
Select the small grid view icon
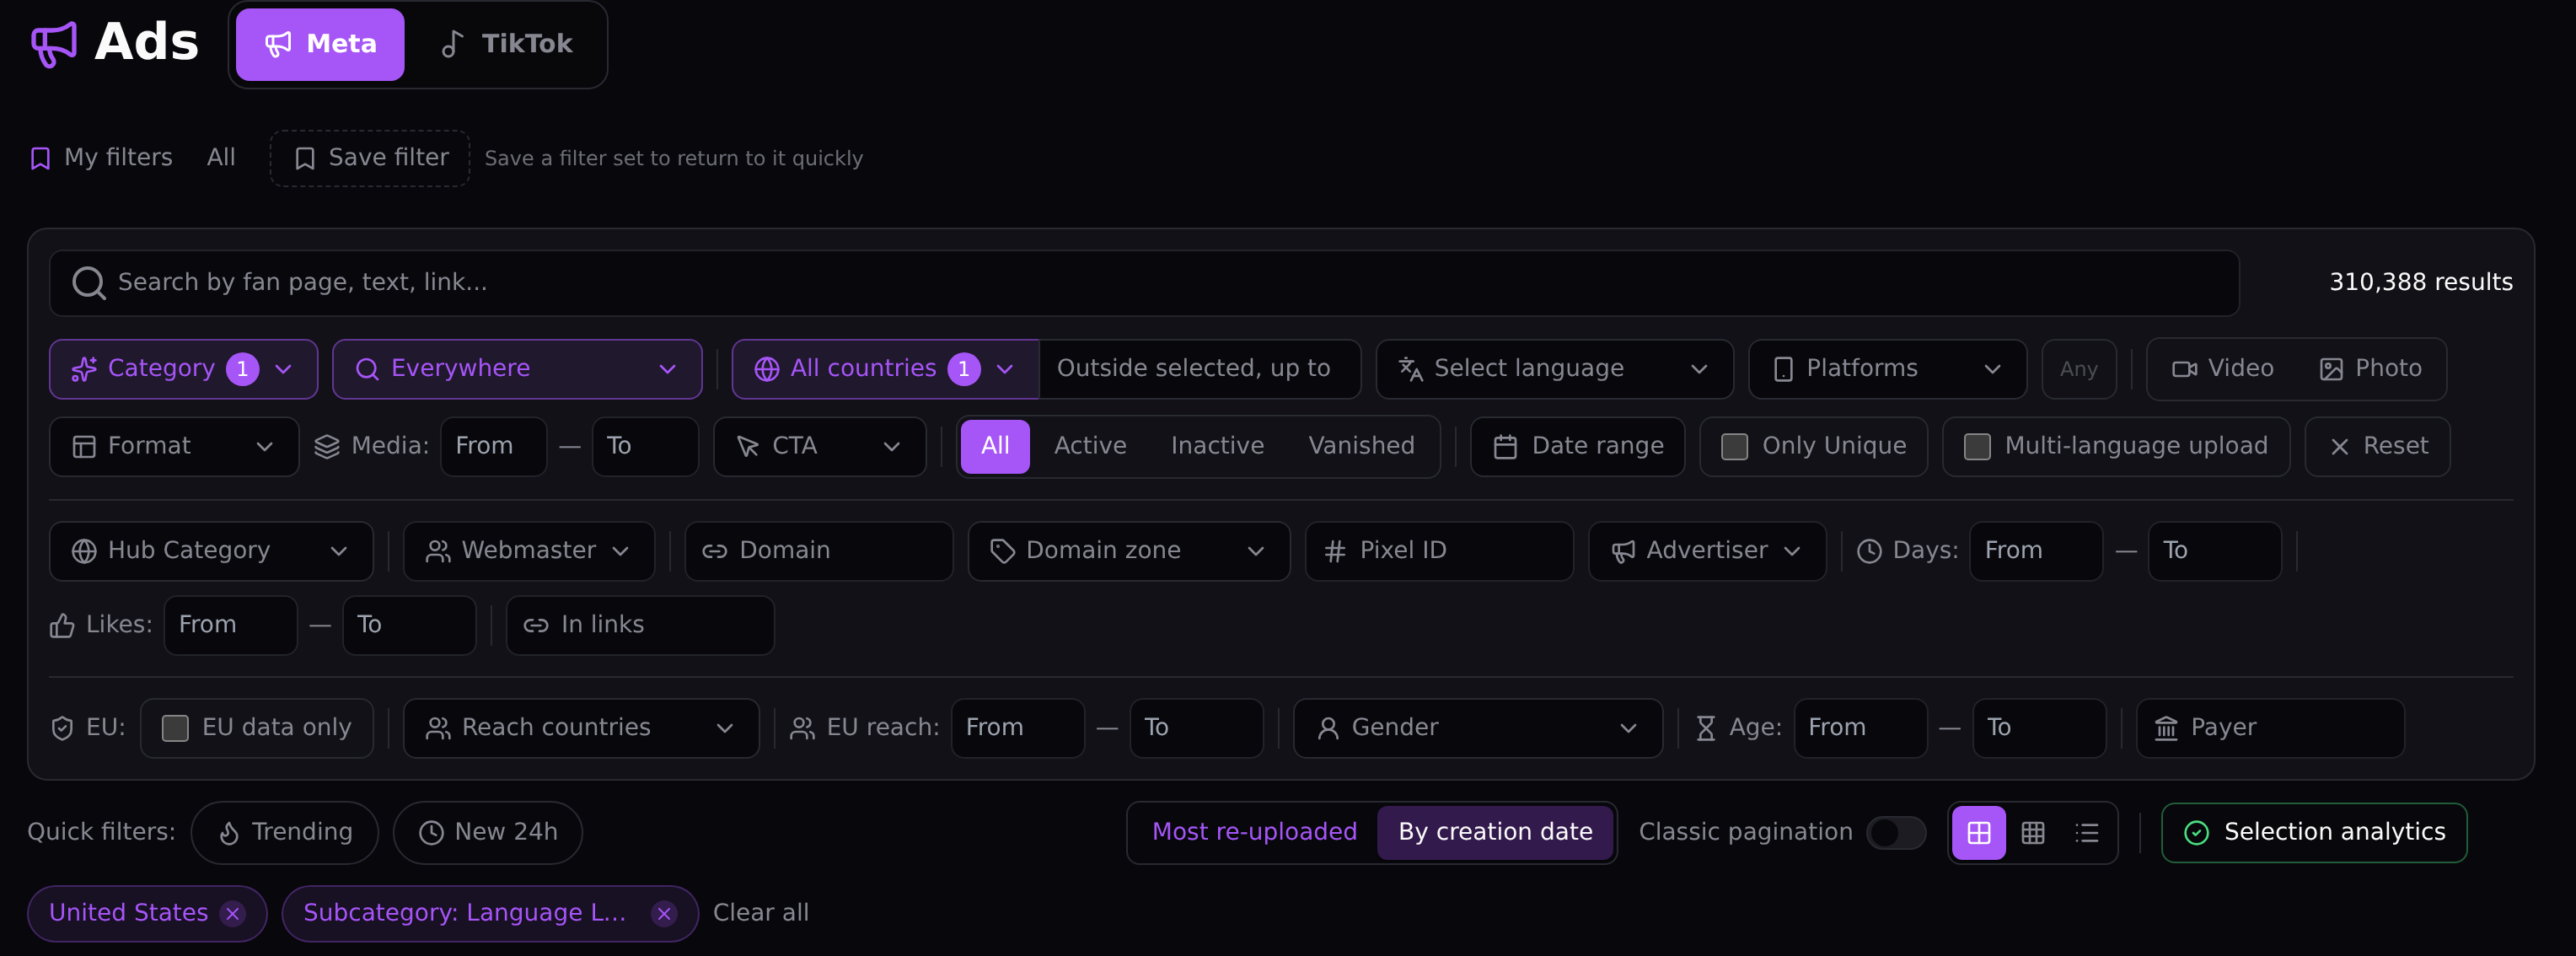pyautogui.click(x=2032, y=833)
